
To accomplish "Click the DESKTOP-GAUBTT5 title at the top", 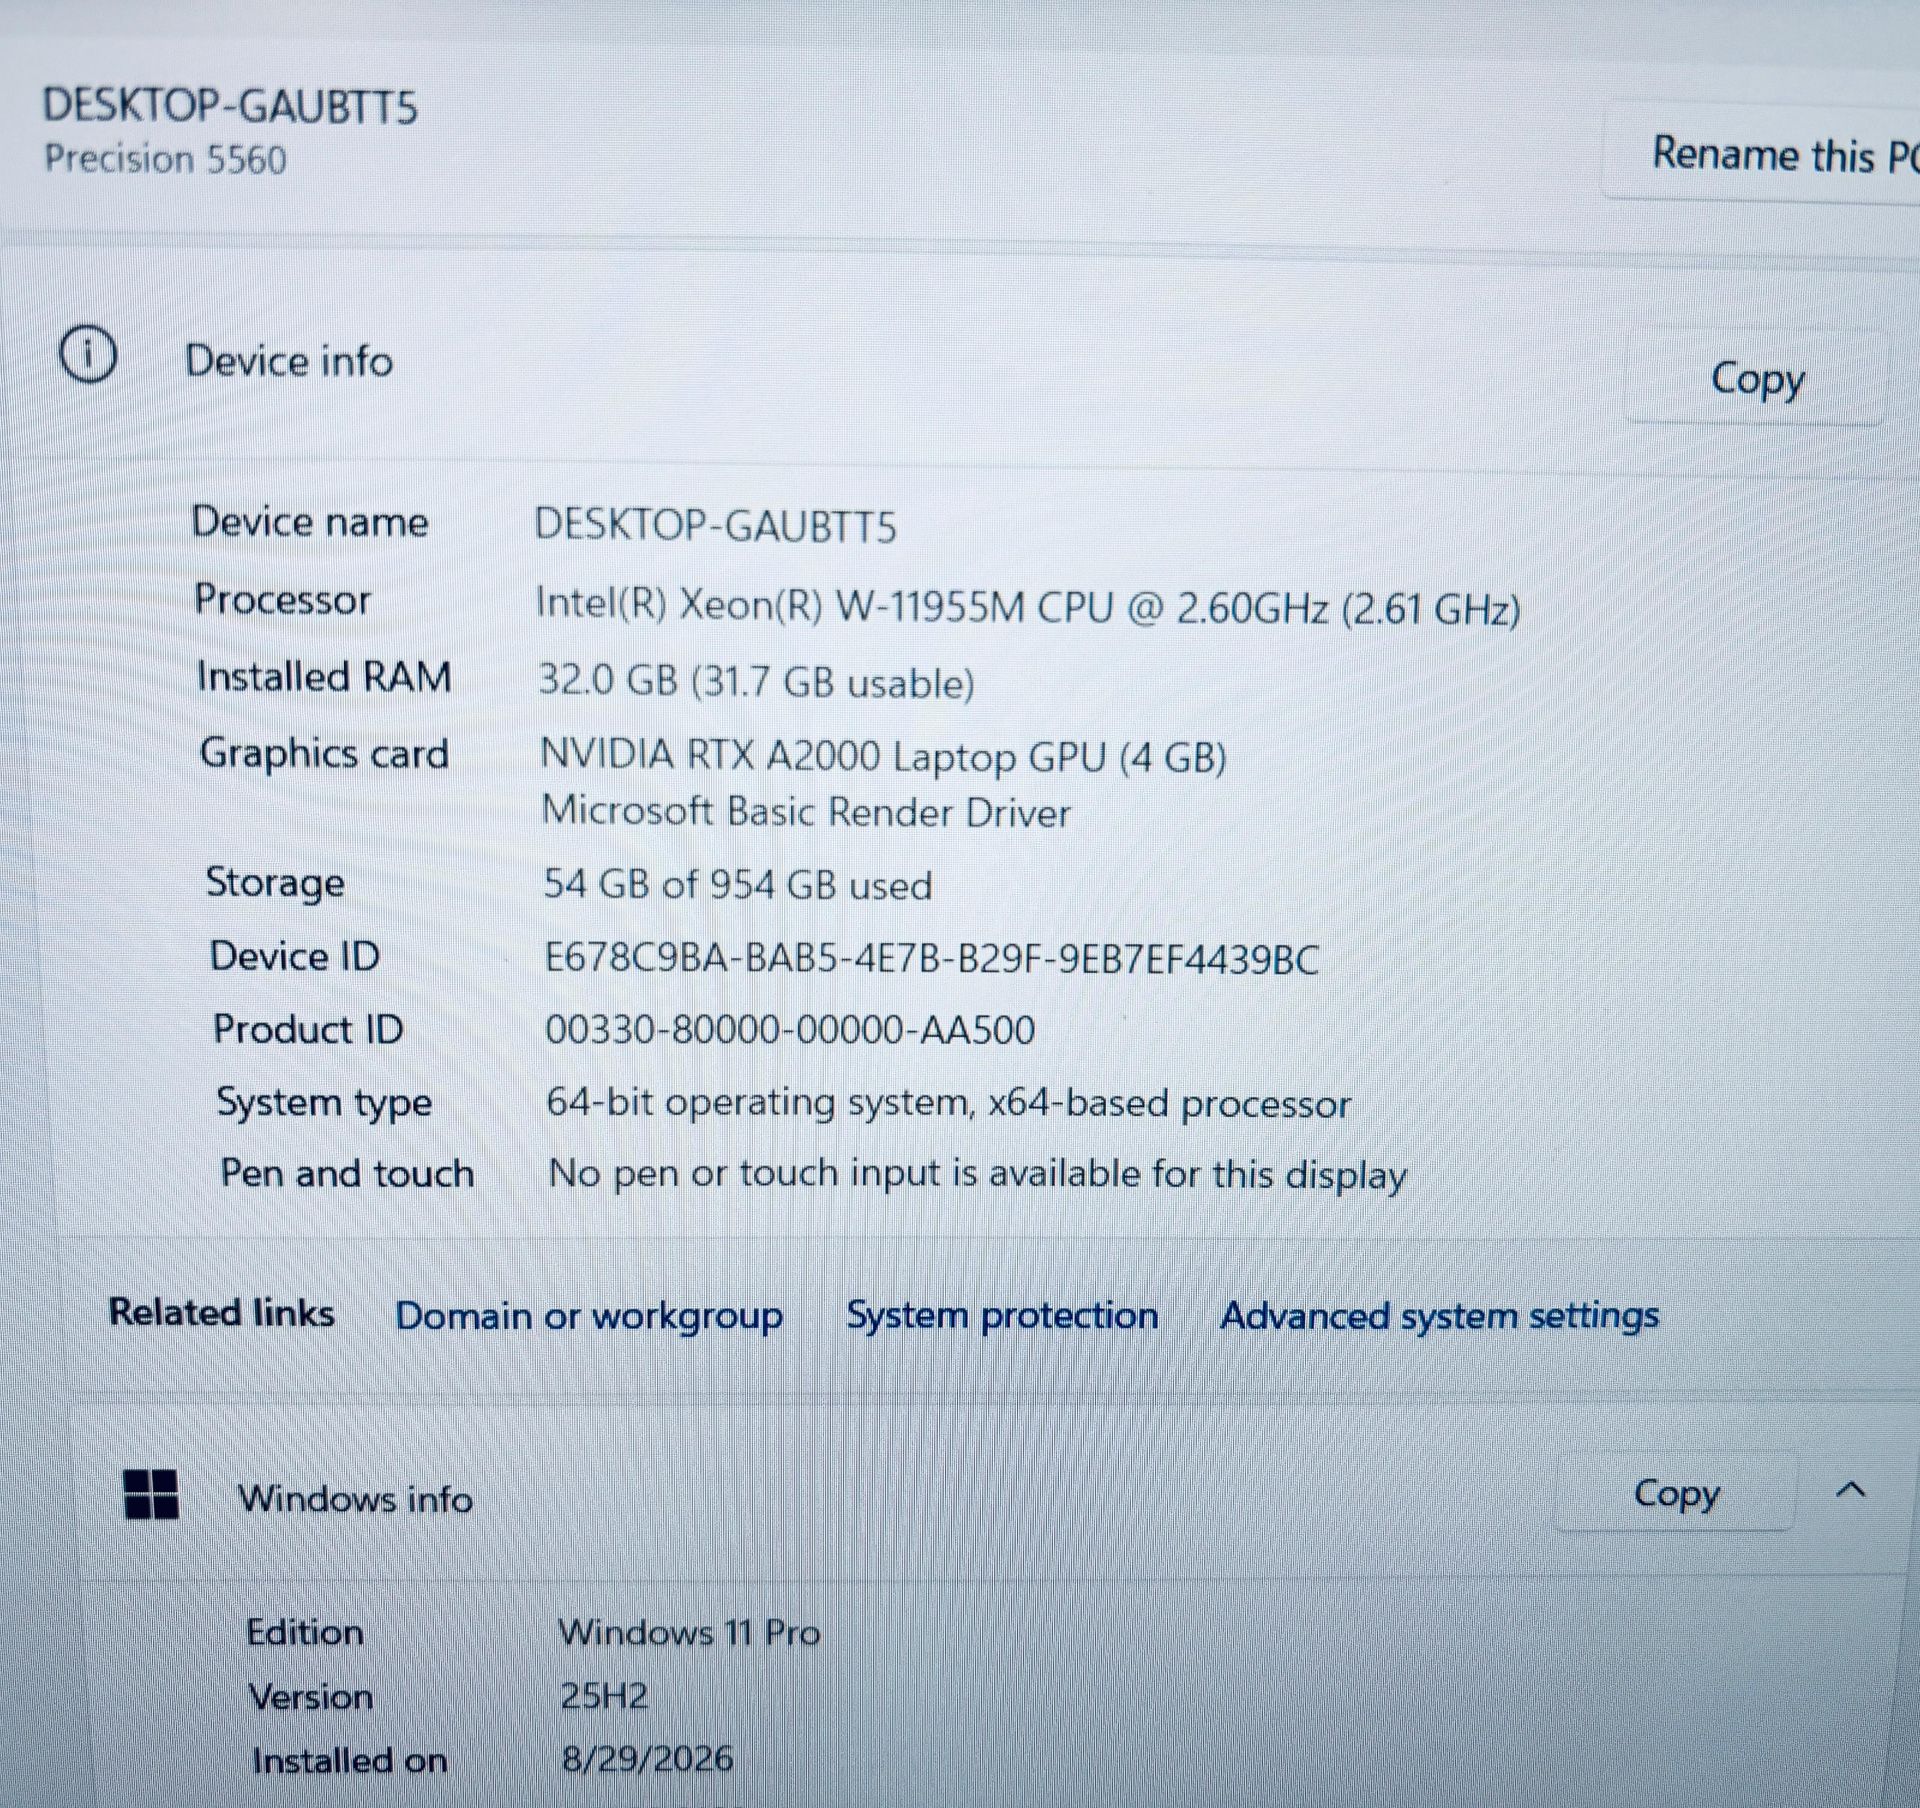I will point(230,106).
